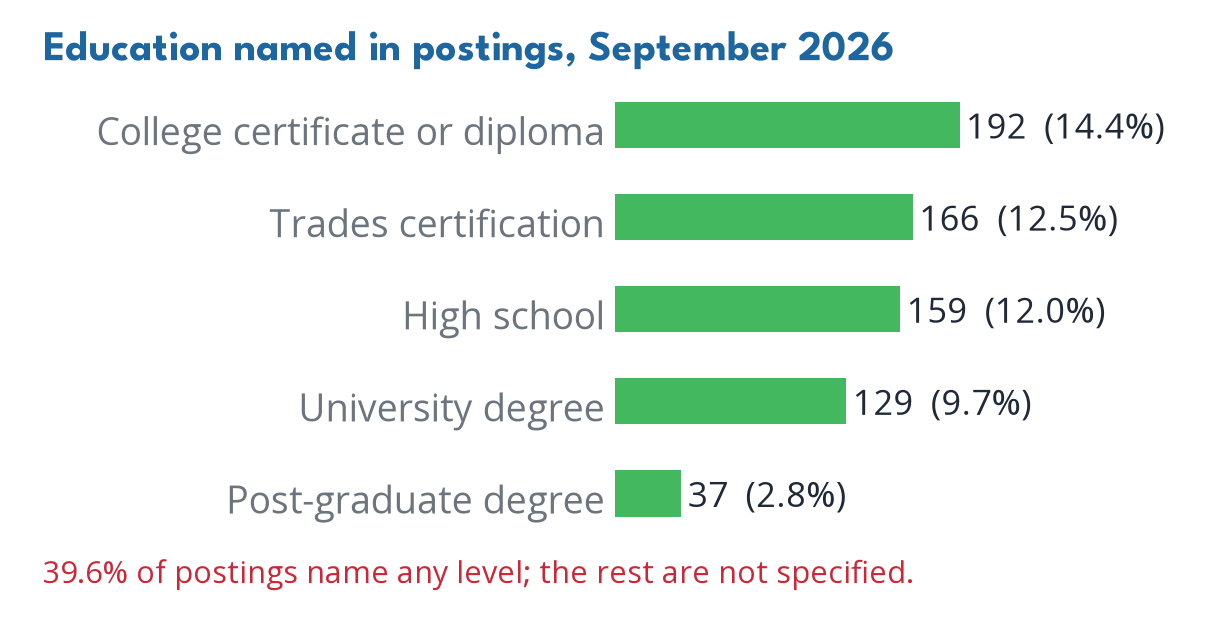Image resolution: width=1229 pixels, height=620 pixels.
Task: Click the value label 129 (9.7%)
Action: point(942,403)
